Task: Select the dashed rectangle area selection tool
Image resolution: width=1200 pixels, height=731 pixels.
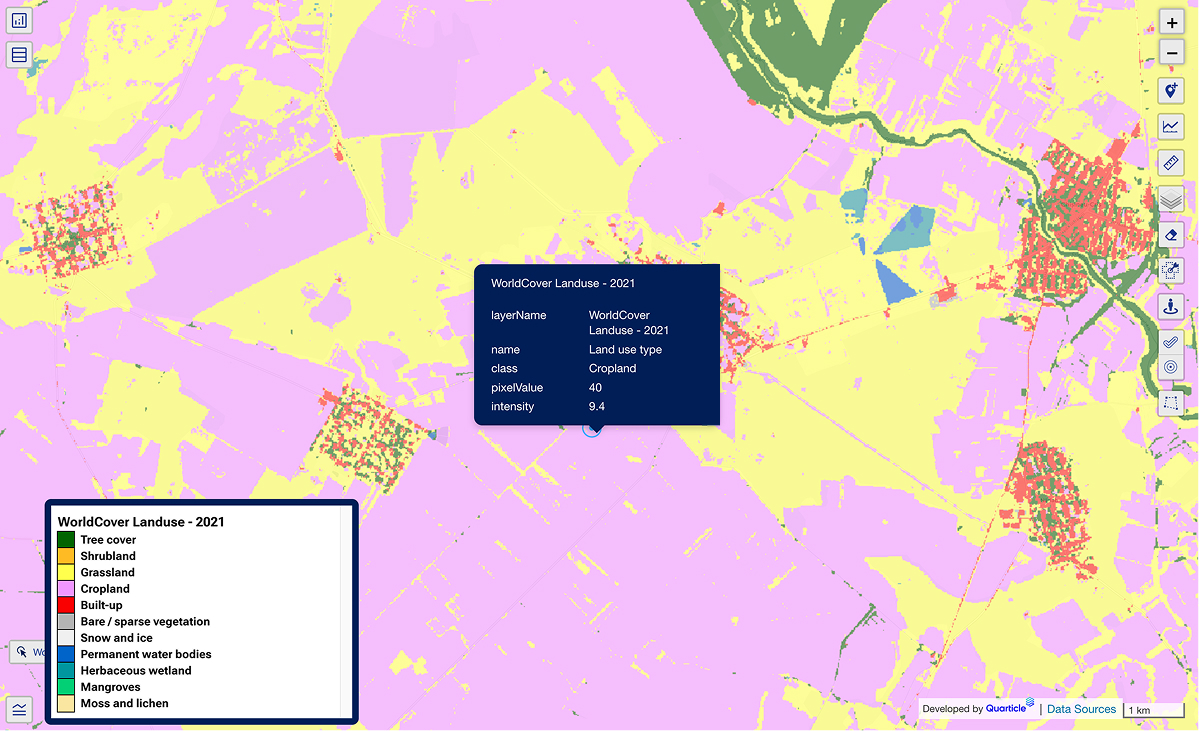Action: click(1170, 403)
